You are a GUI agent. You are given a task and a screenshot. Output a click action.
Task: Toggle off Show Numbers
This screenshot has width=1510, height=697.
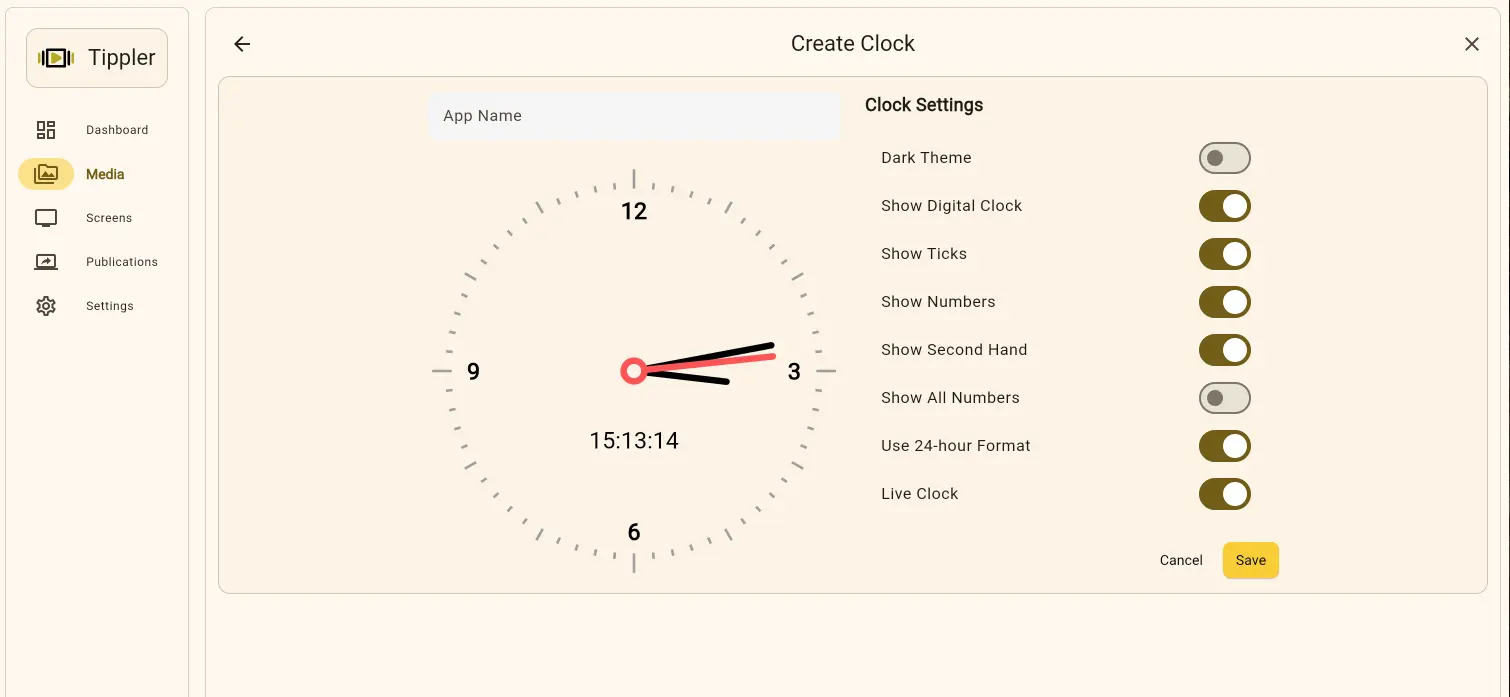pos(1224,302)
